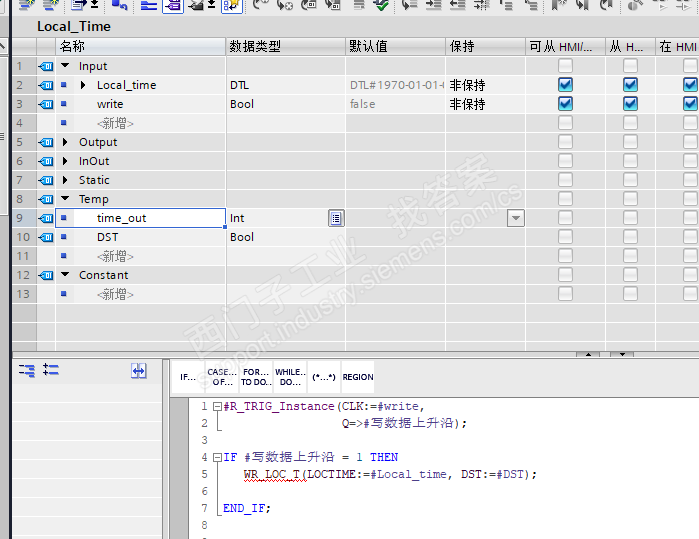Image resolution: width=699 pixels, height=539 pixels.
Task: Click the Bool data type cell on the write row
Action: (x=286, y=104)
